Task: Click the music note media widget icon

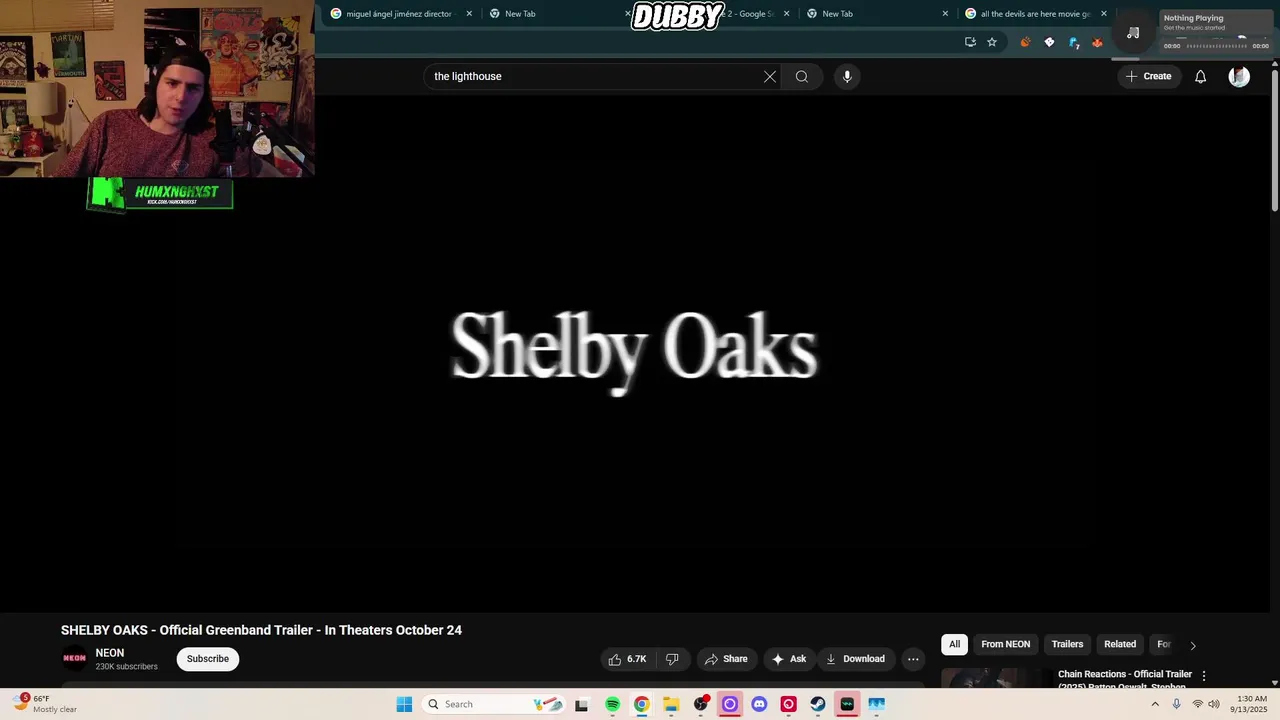Action: 1133,33
